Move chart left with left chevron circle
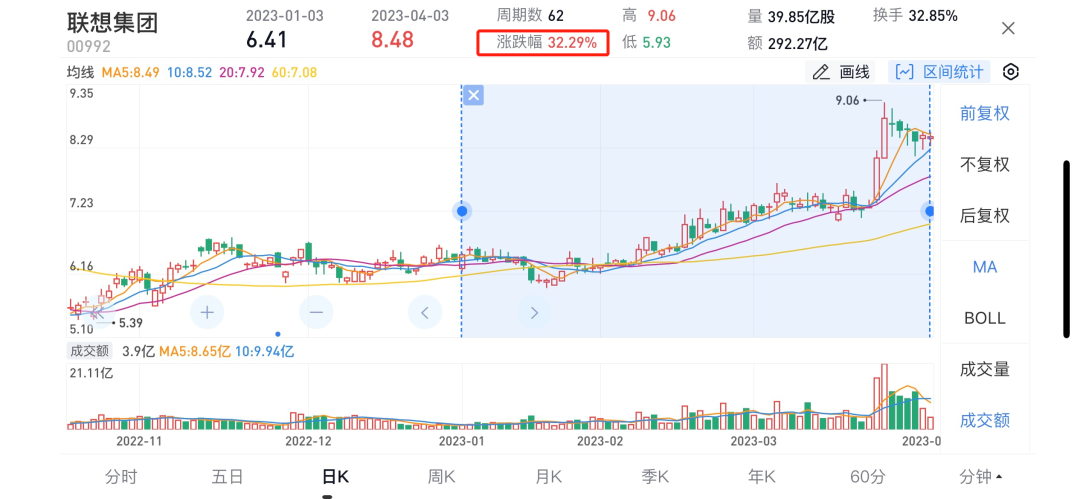 coord(425,312)
